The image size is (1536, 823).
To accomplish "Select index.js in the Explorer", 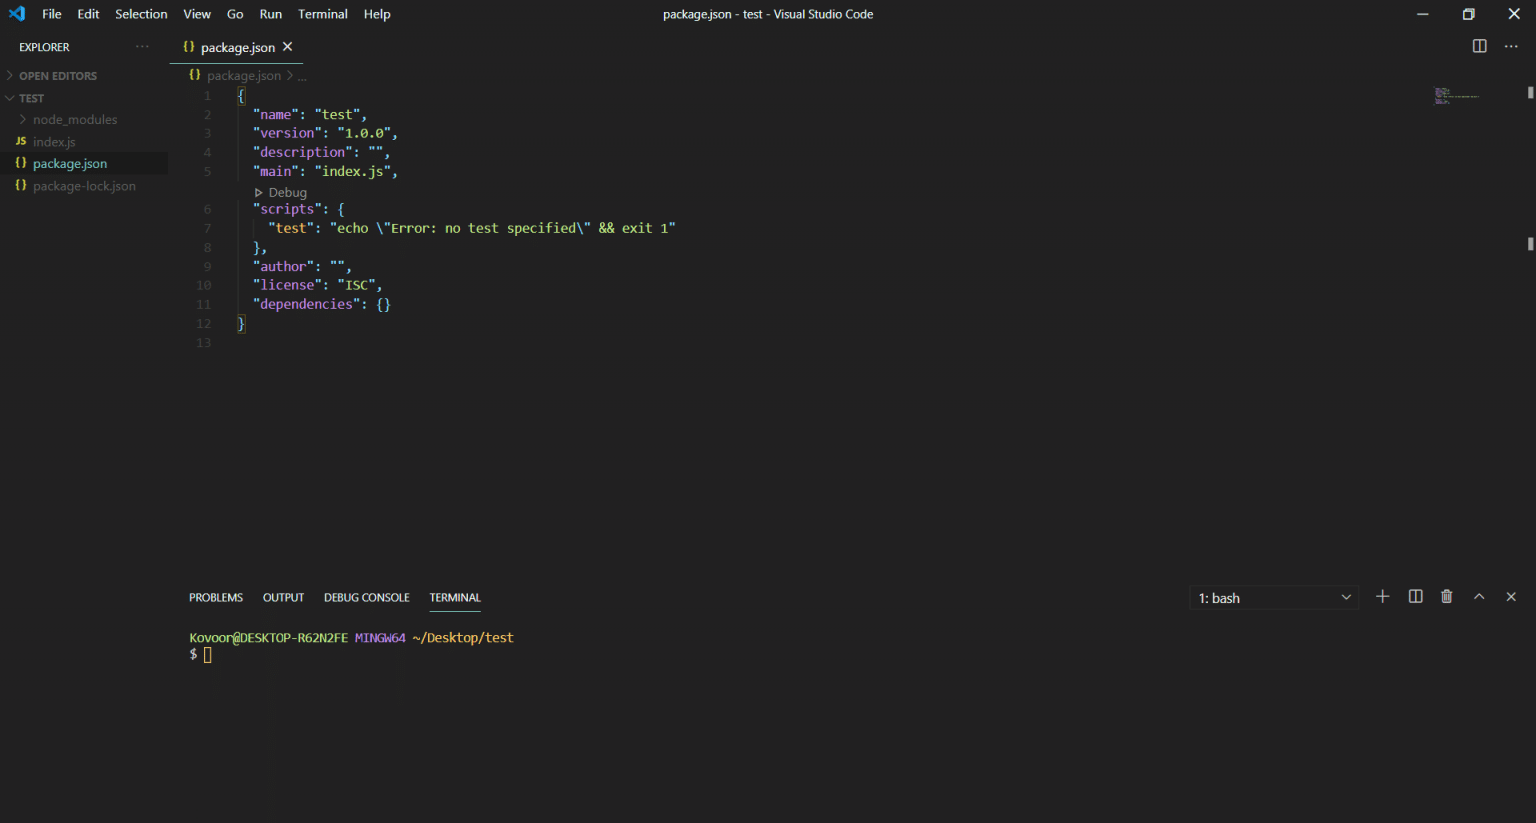I will coord(54,141).
